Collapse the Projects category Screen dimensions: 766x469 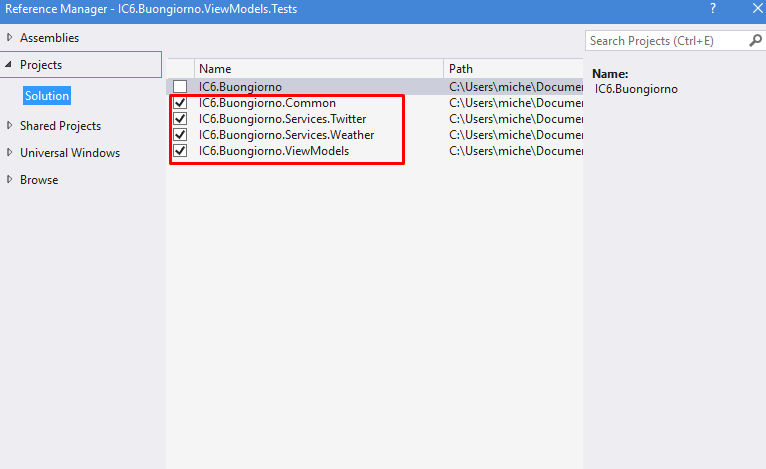point(10,65)
